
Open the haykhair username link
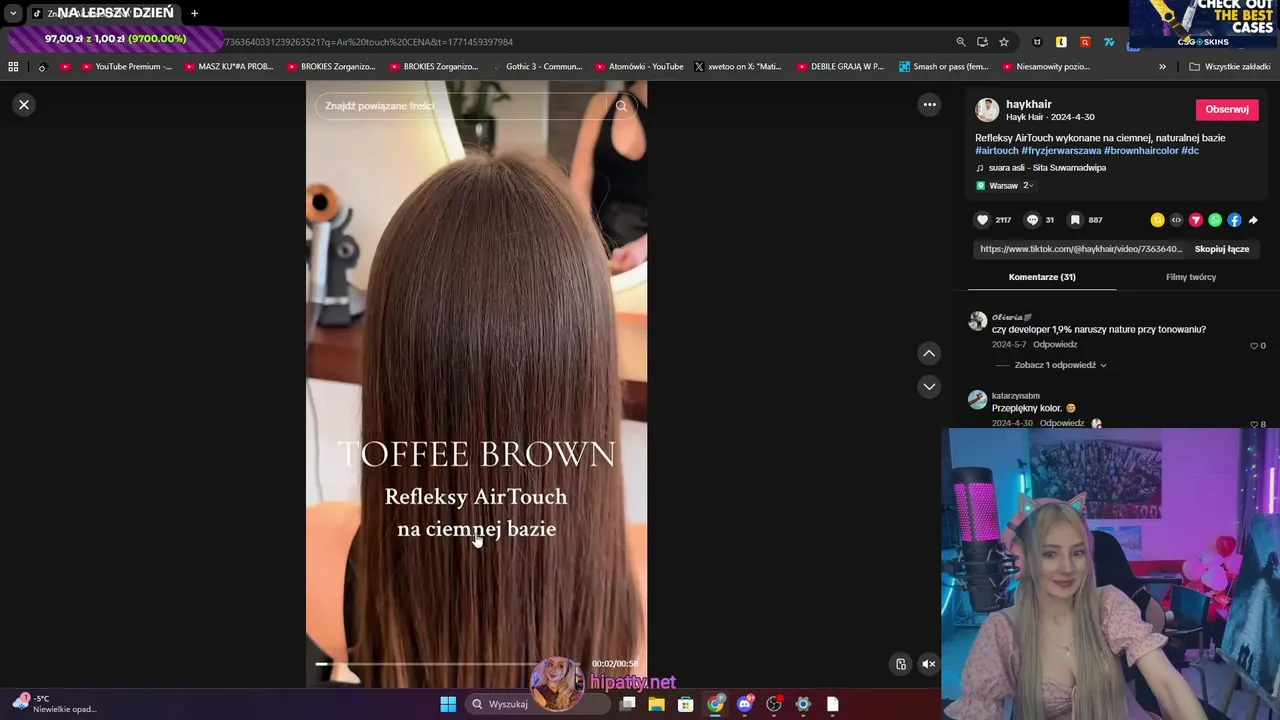click(x=1029, y=104)
